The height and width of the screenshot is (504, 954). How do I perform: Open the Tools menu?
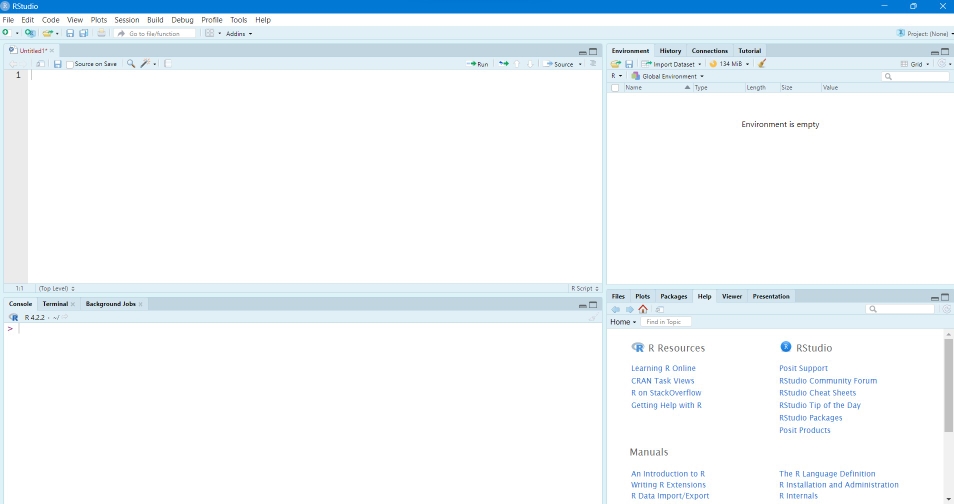coord(238,19)
